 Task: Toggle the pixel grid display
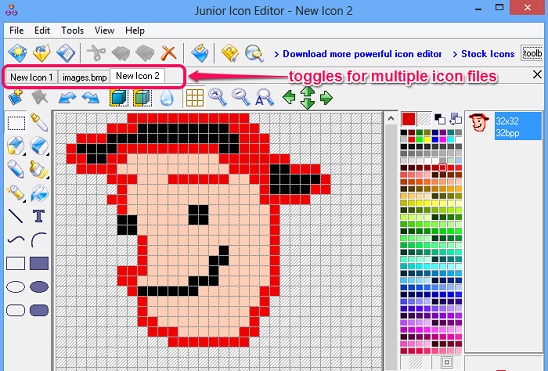click(x=195, y=98)
